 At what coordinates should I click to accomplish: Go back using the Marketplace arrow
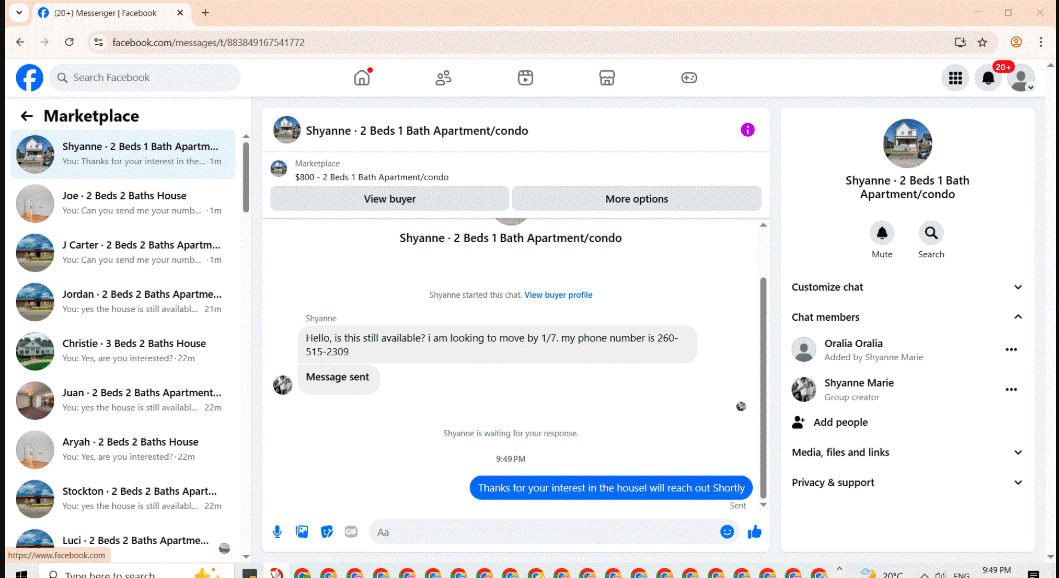click(x=26, y=116)
